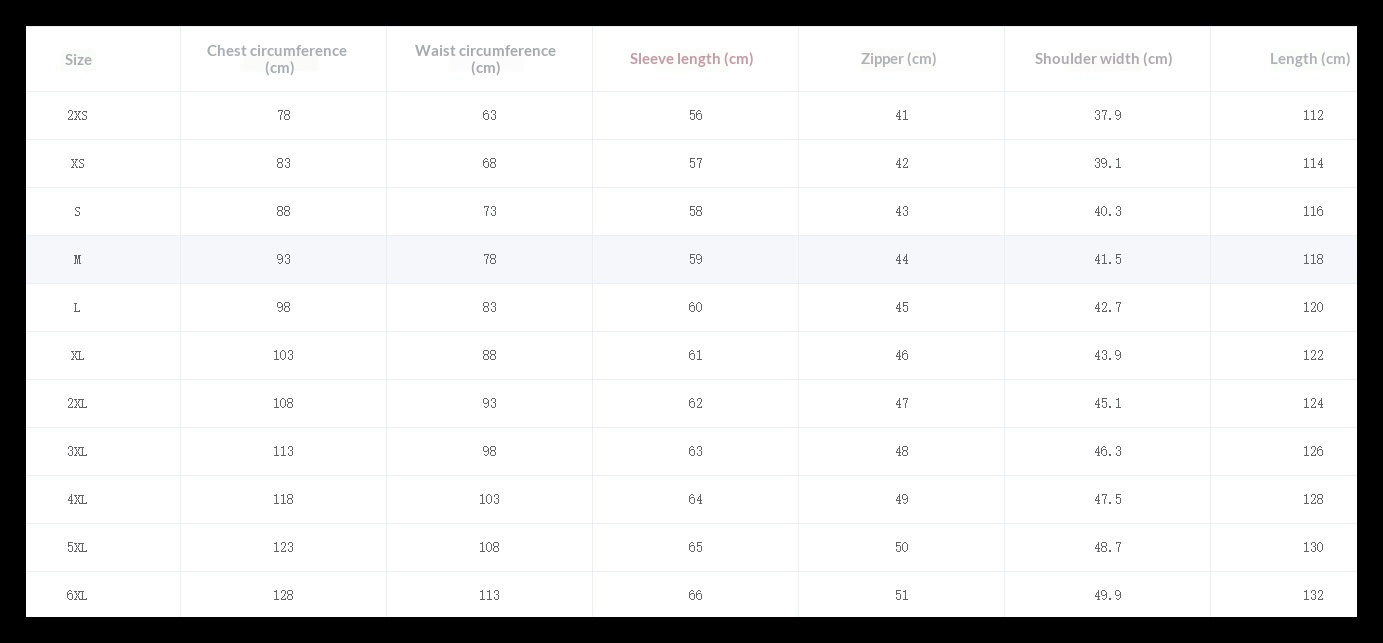Click the Size column header
This screenshot has height=643, width=1383.
pyautogui.click(x=78, y=59)
